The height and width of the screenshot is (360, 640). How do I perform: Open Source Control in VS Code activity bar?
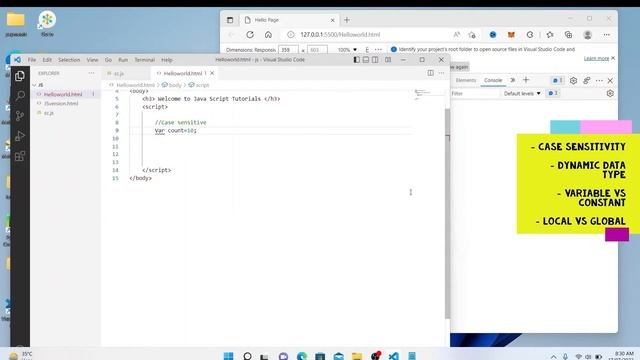pos(20,116)
